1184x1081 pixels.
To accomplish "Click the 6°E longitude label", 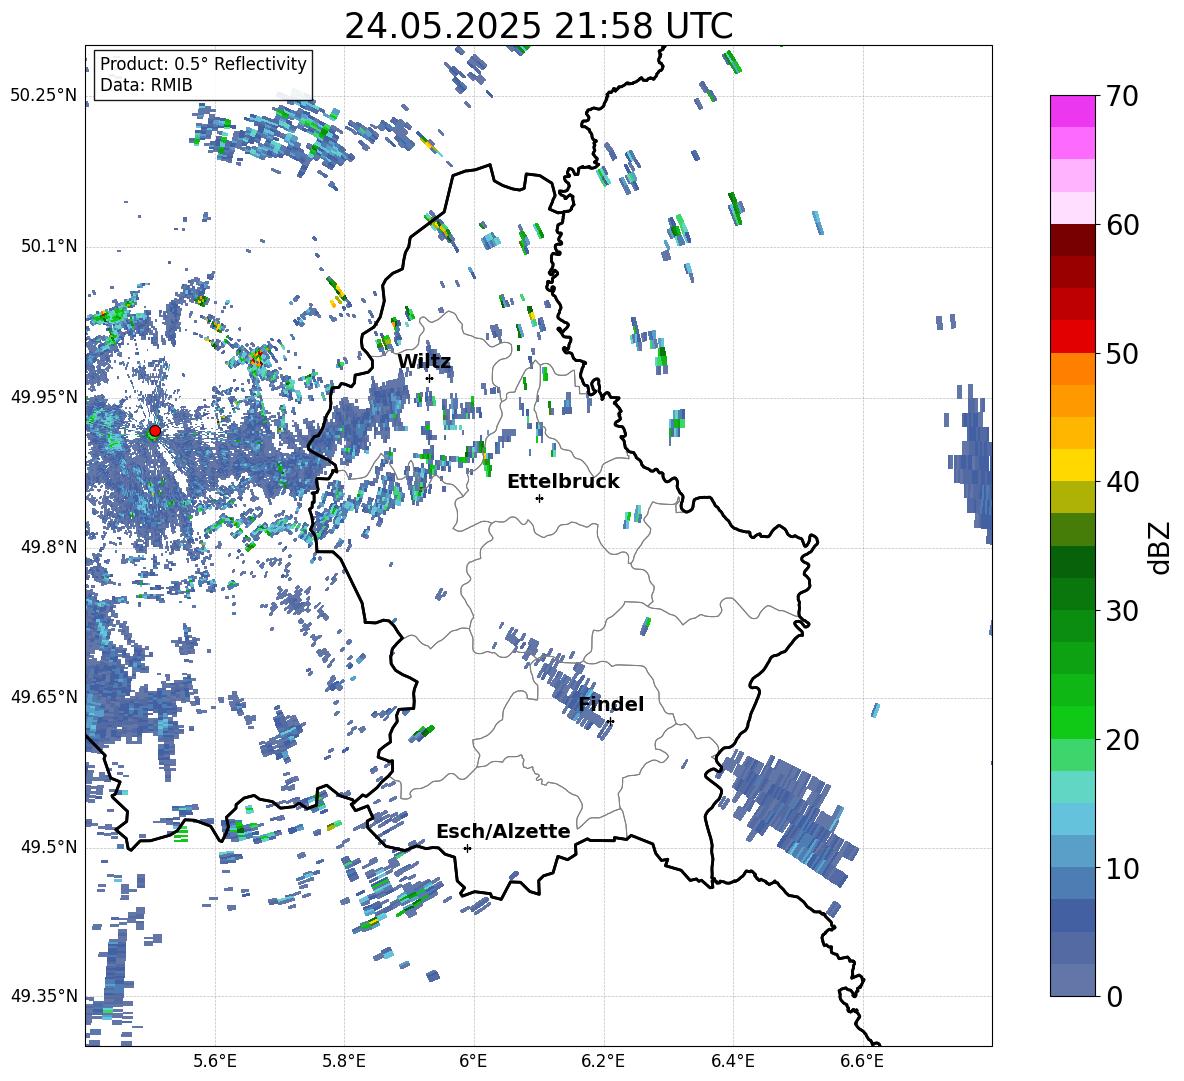I will pyautogui.click(x=473, y=1061).
